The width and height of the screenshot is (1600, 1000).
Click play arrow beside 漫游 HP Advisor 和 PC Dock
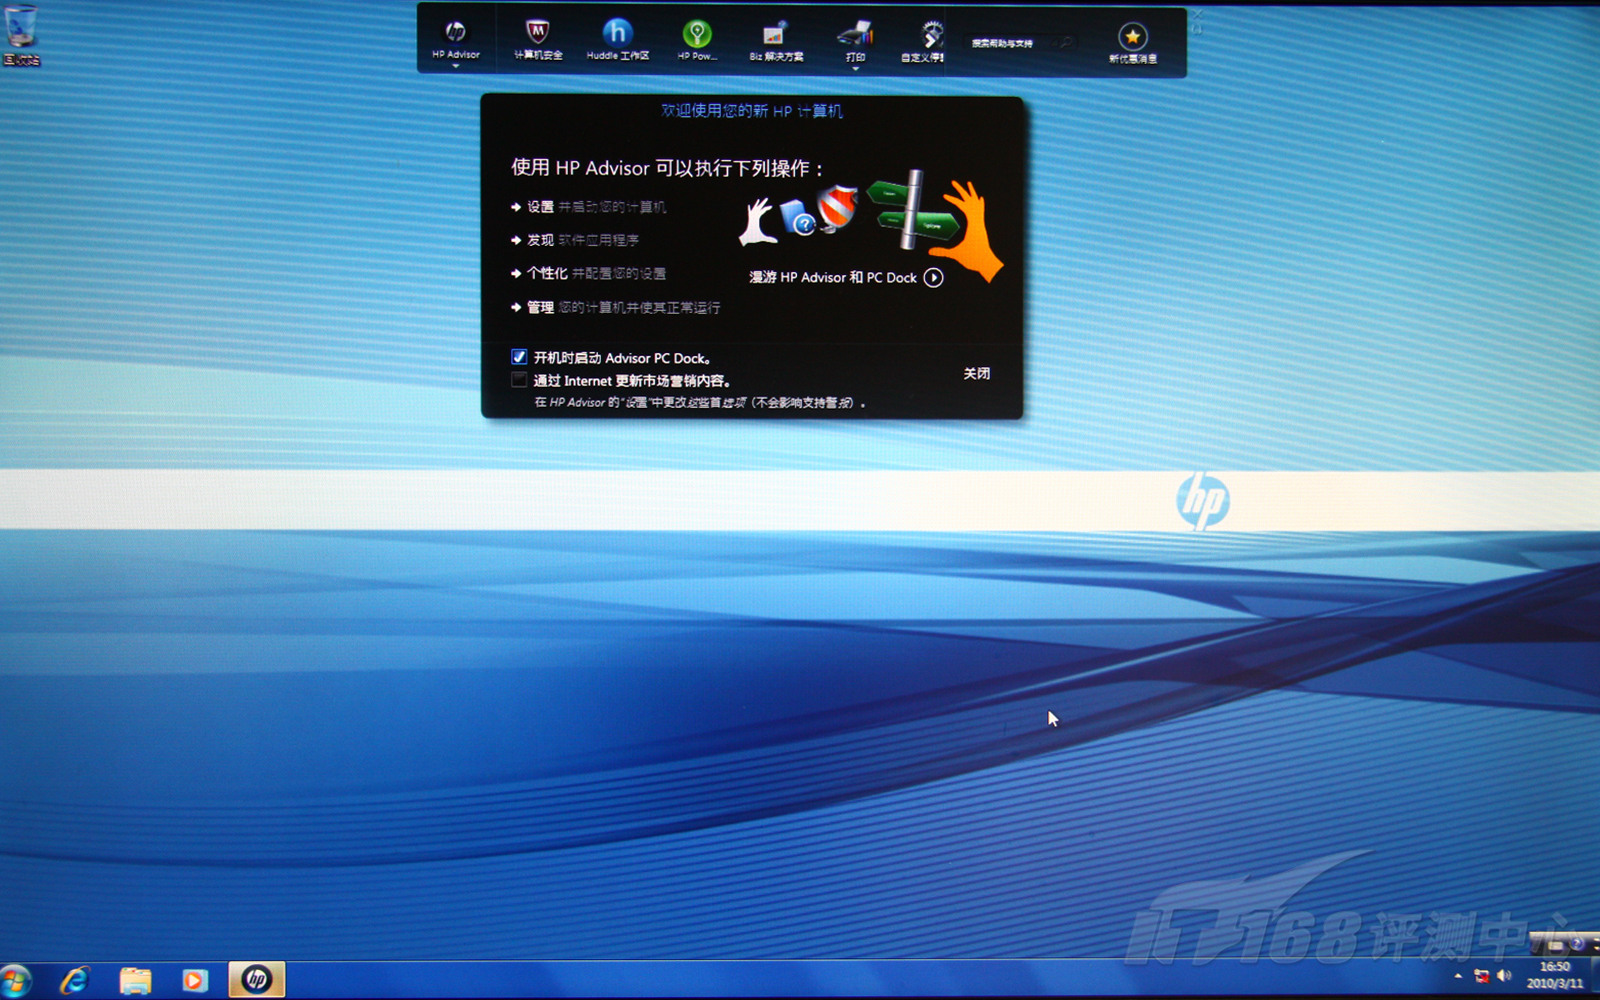tap(933, 278)
